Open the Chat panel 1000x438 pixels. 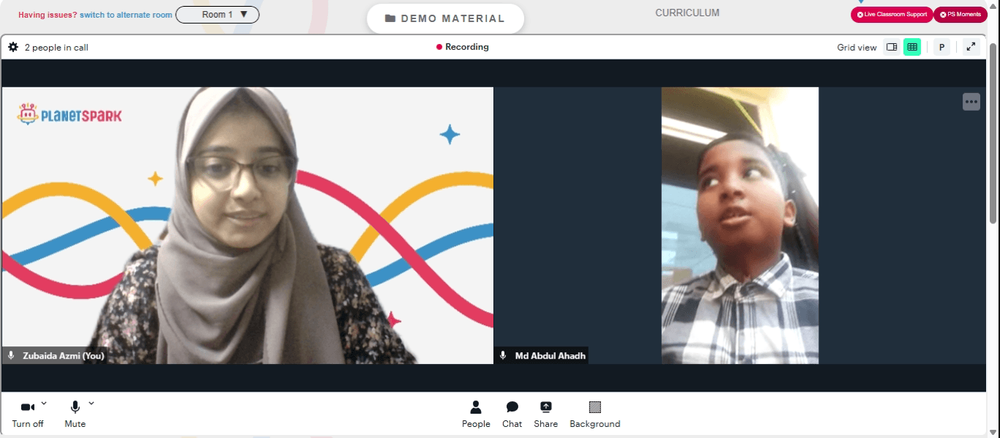click(x=511, y=414)
